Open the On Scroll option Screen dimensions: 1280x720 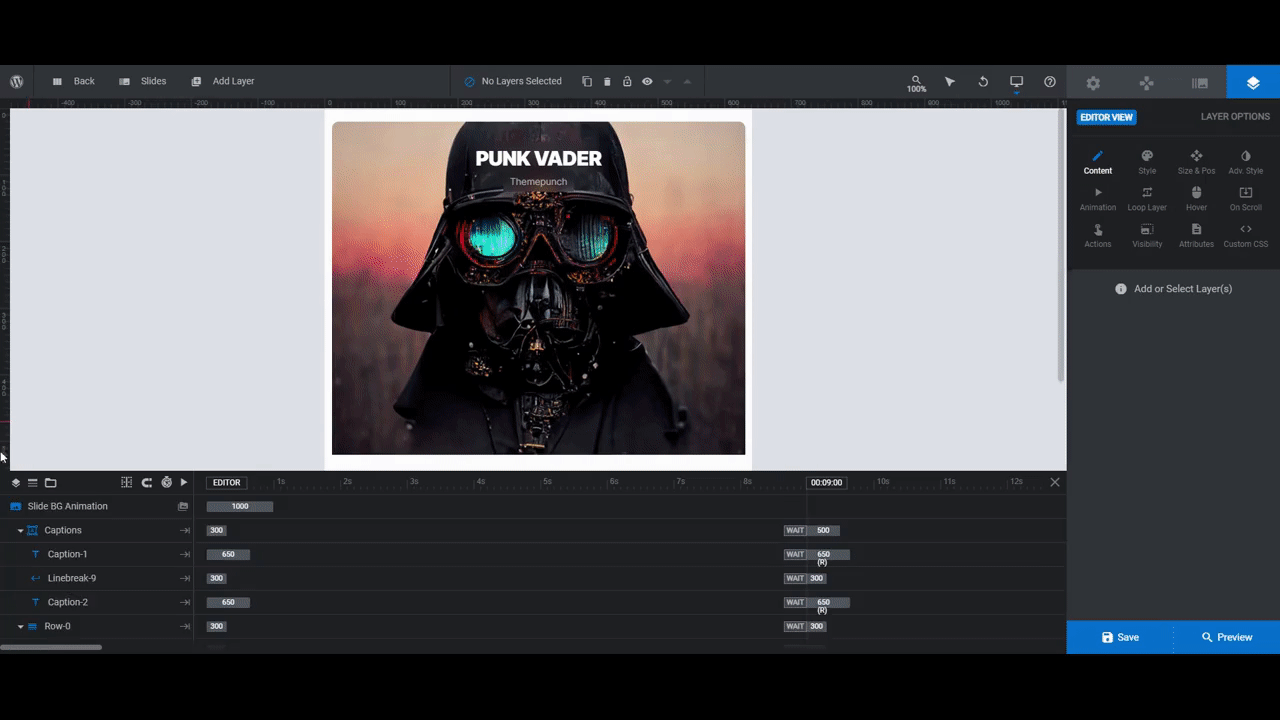pyautogui.click(x=1246, y=199)
